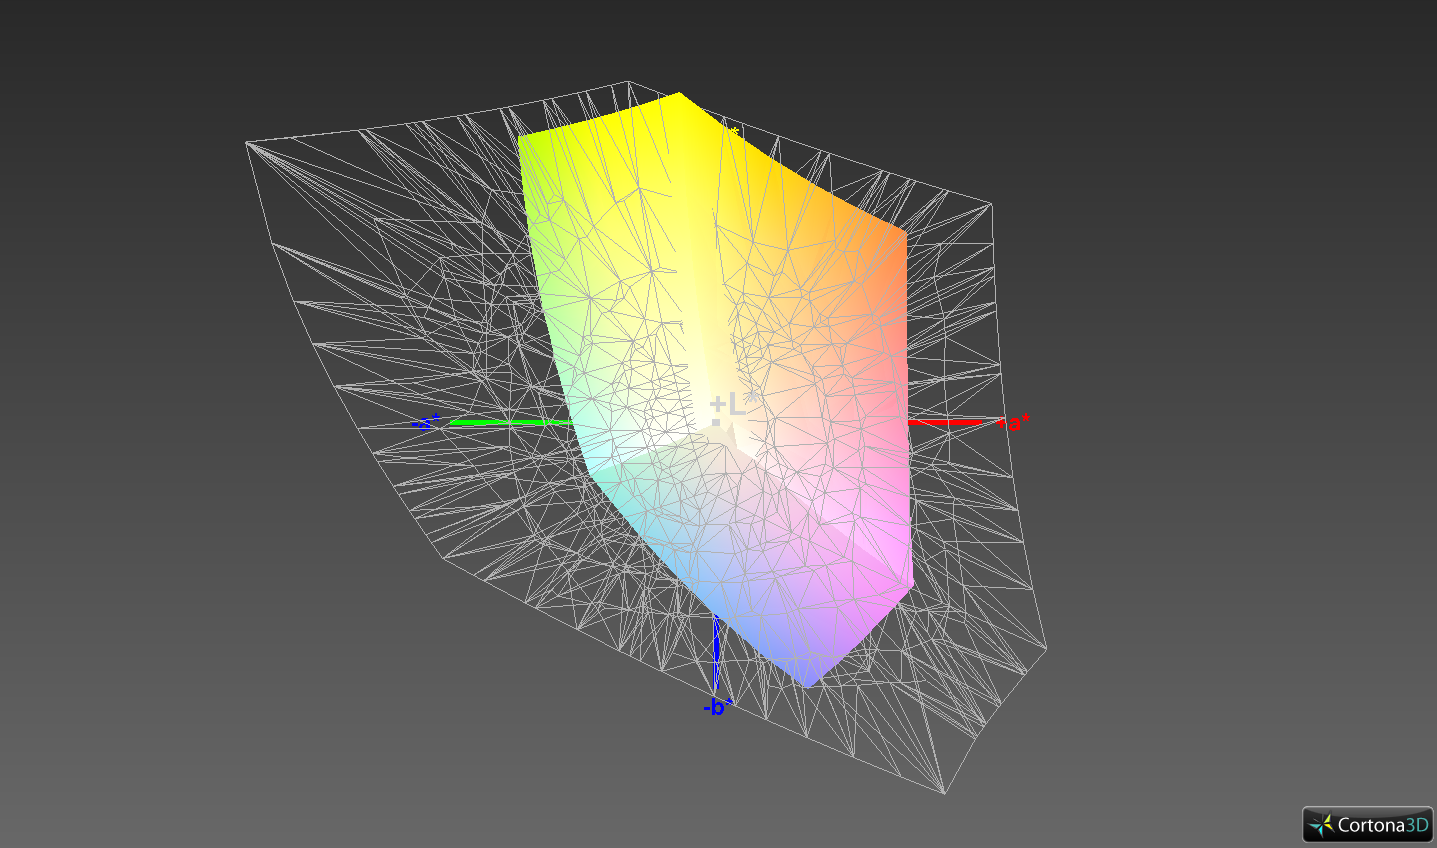
Task: Click the Cortona3D logo button
Action: (x=1367, y=825)
